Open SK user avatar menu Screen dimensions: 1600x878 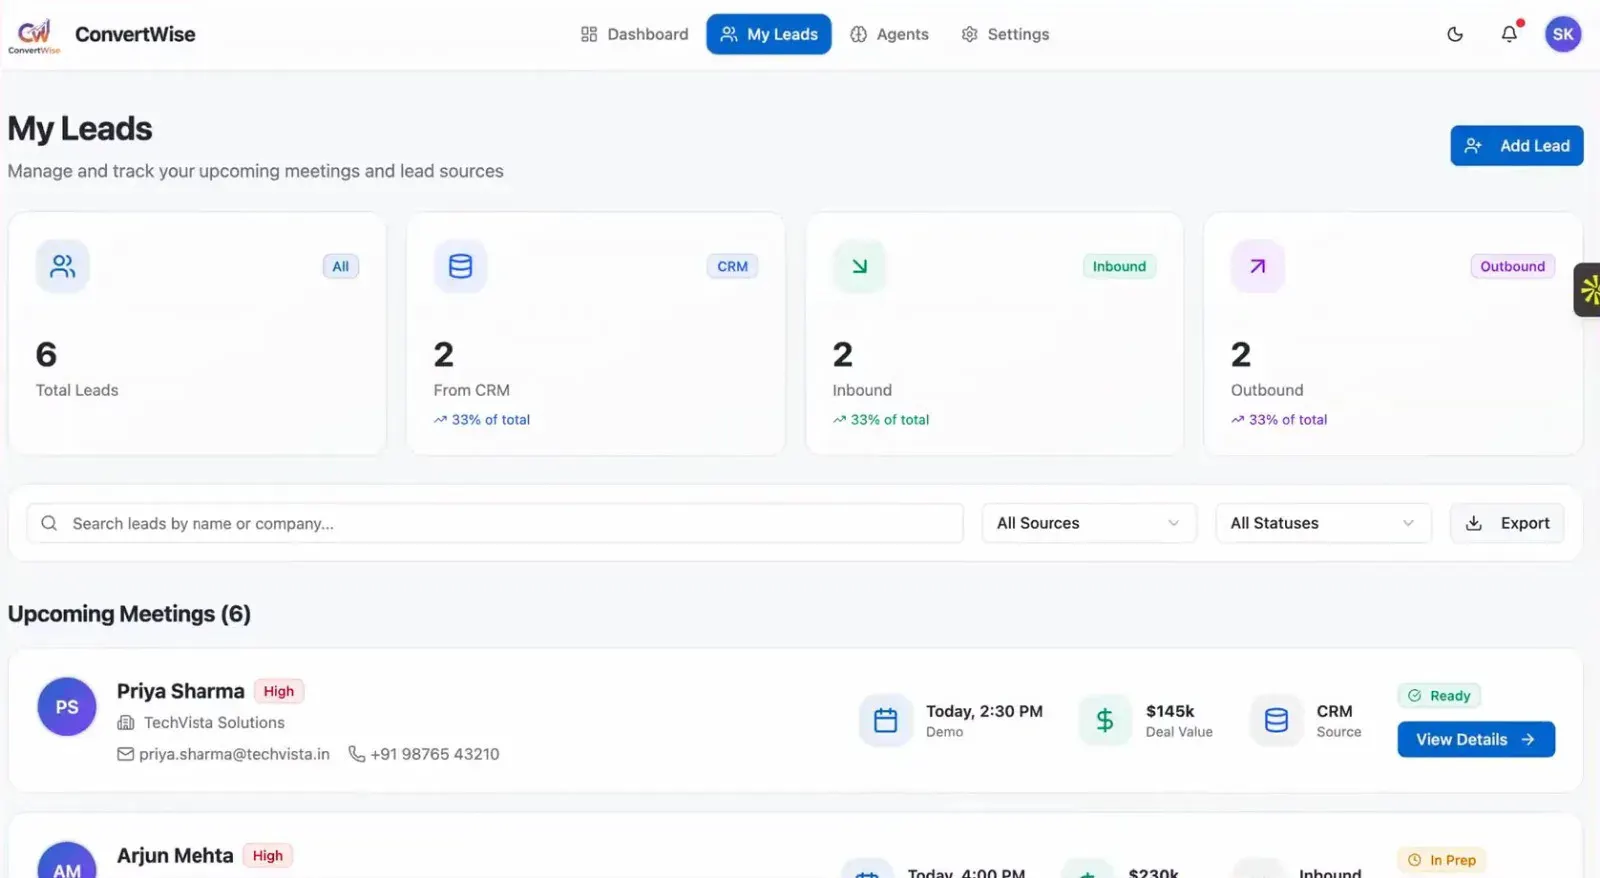click(x=1563, y=34)
